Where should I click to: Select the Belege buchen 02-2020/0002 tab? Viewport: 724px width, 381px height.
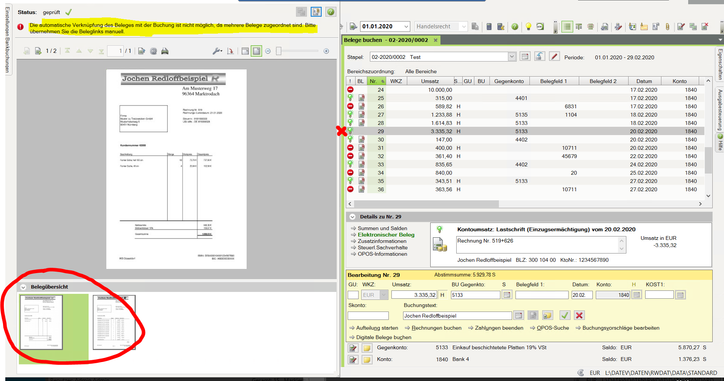point(386,40)
